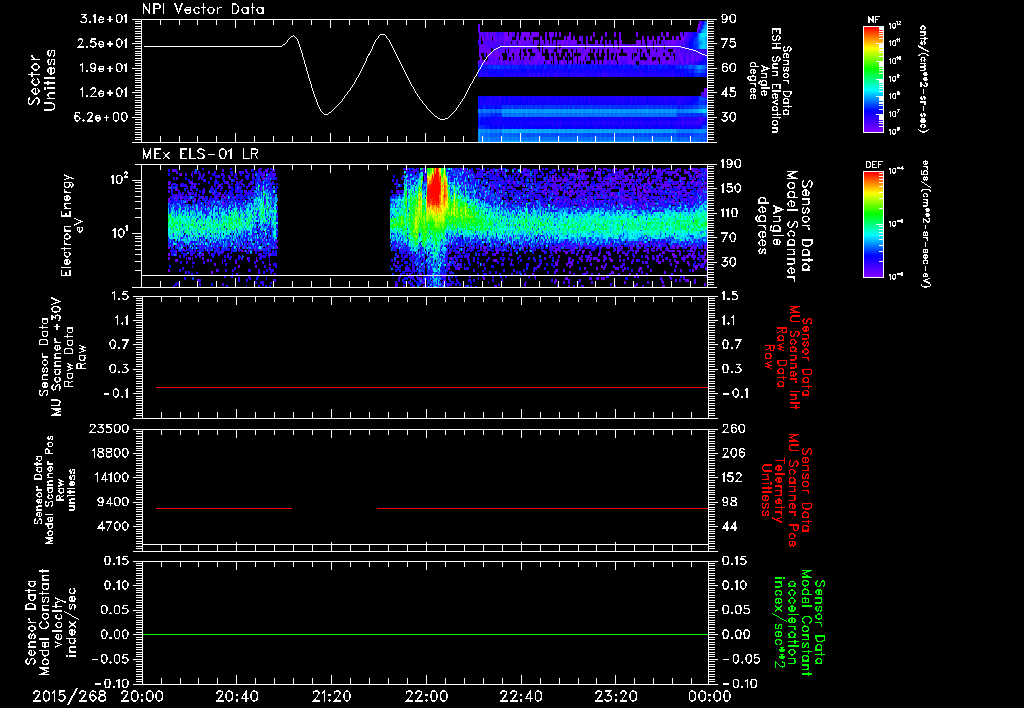This screenshot has height=708, width=1024.
Task: Click the ESH Sun Elevation Angle axis title
Action: [770, 80]
